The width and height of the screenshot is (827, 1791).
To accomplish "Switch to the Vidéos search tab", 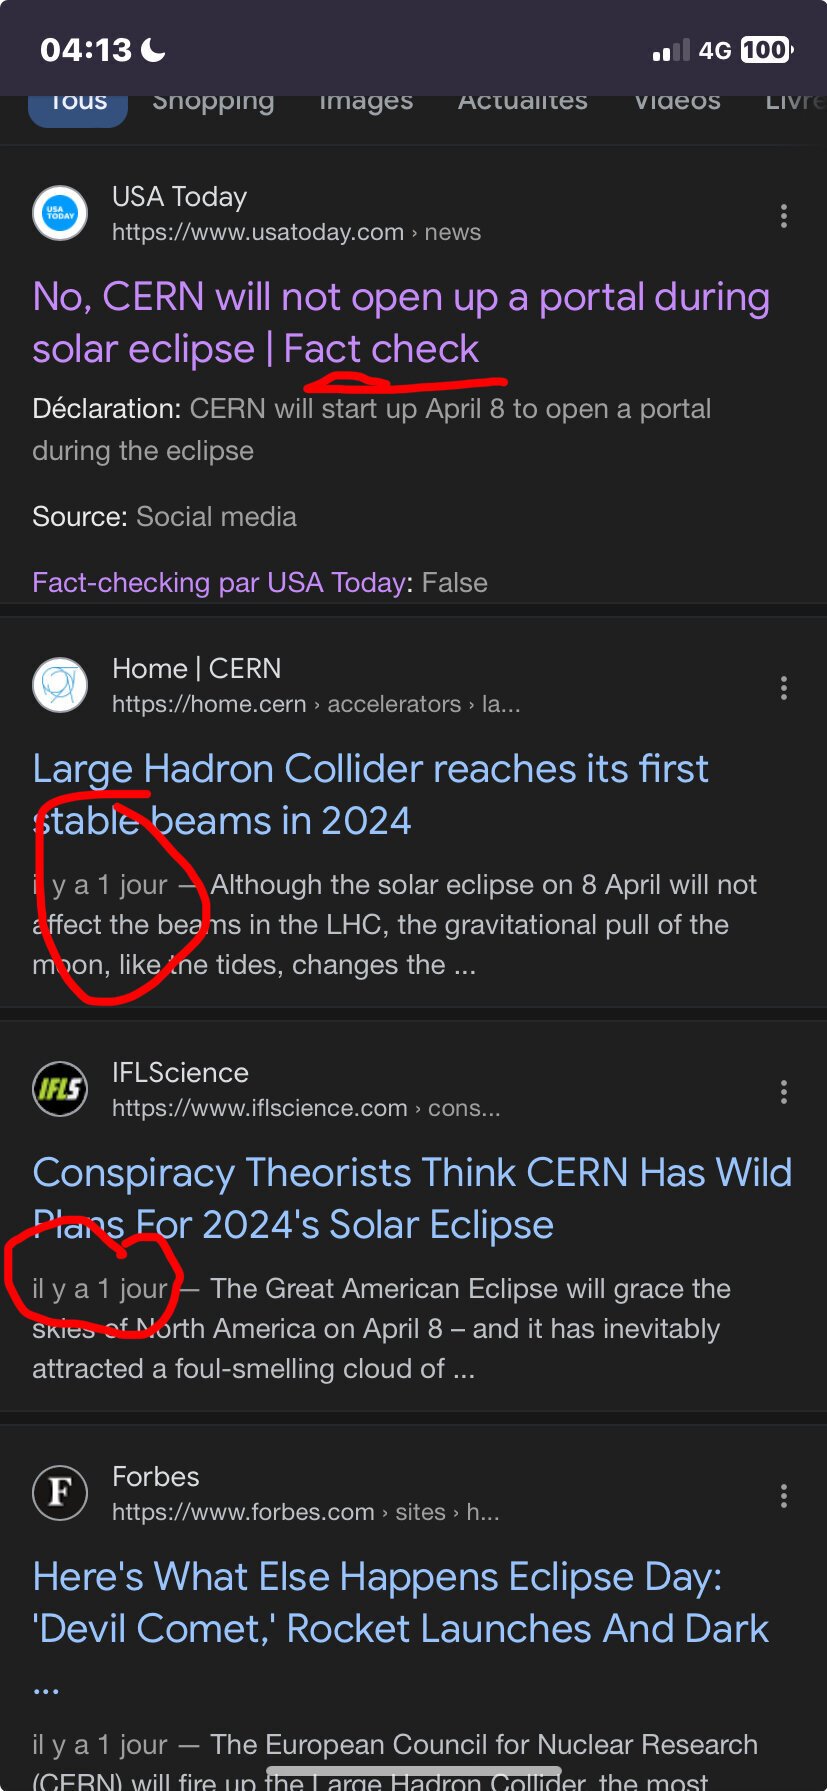I will pos(677,102).
